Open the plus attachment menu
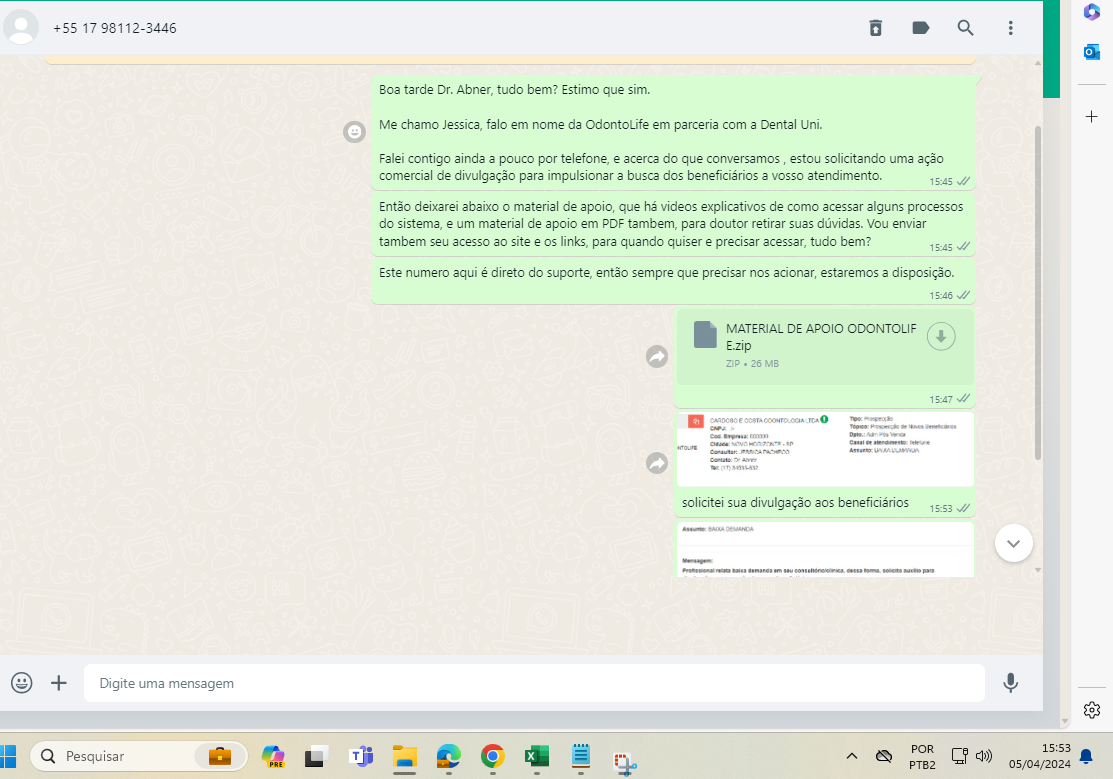The width and height of the screenshot is (1113, 779). coord(59,683)
